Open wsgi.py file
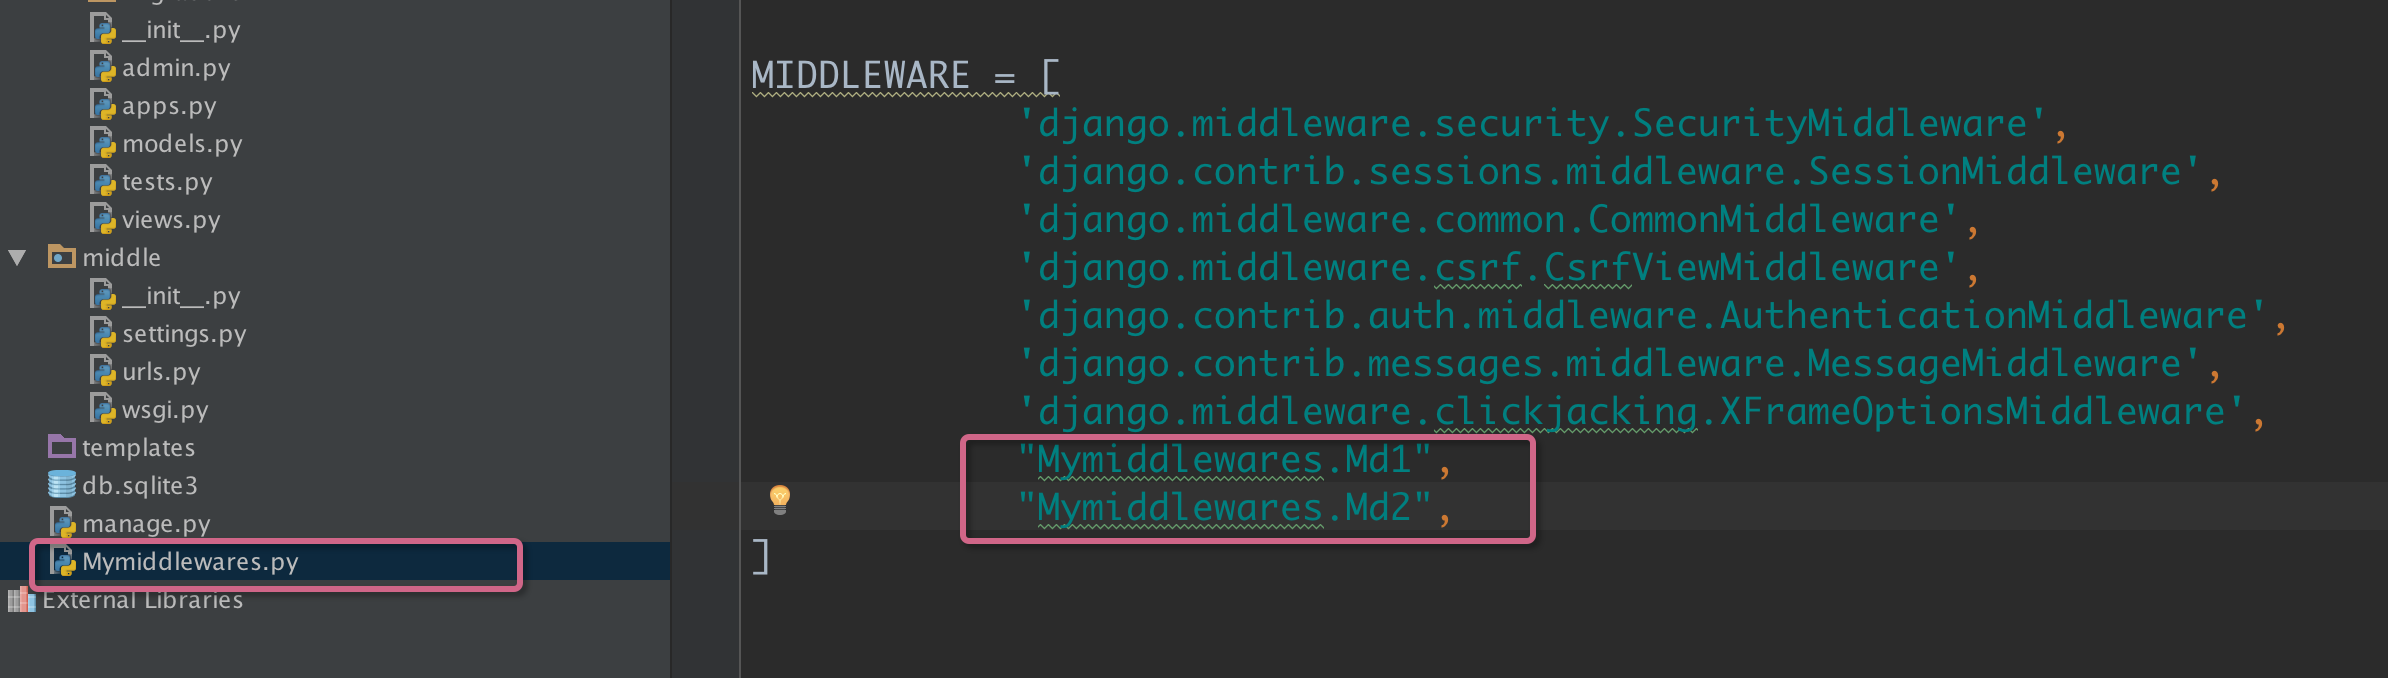The height and width of the screenshot is (678, 2388). [x=165, y=410]
